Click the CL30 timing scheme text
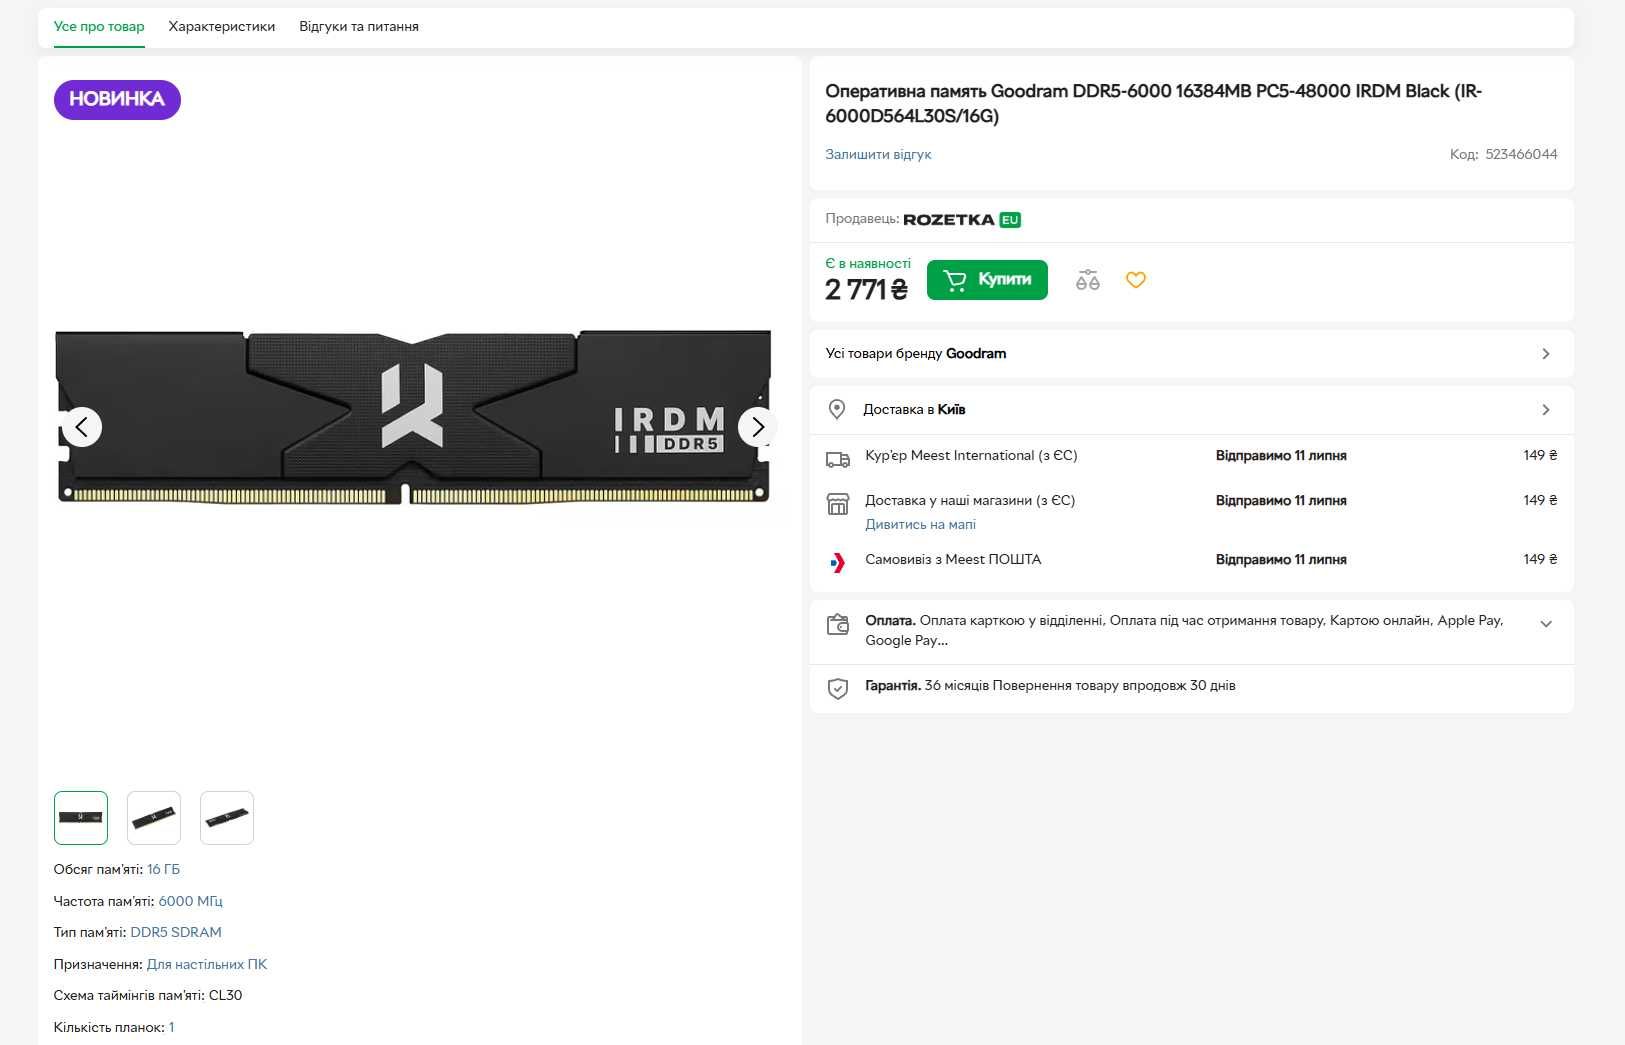1625x1045 pixels. click(x=225, y=995)
